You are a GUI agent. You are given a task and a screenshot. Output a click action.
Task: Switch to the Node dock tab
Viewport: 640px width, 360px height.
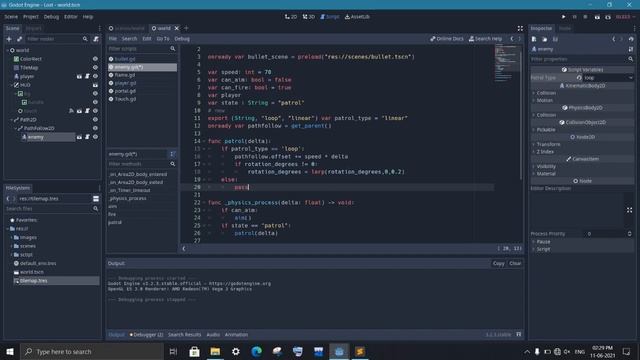pyautogui.click(x=565, y=28)
